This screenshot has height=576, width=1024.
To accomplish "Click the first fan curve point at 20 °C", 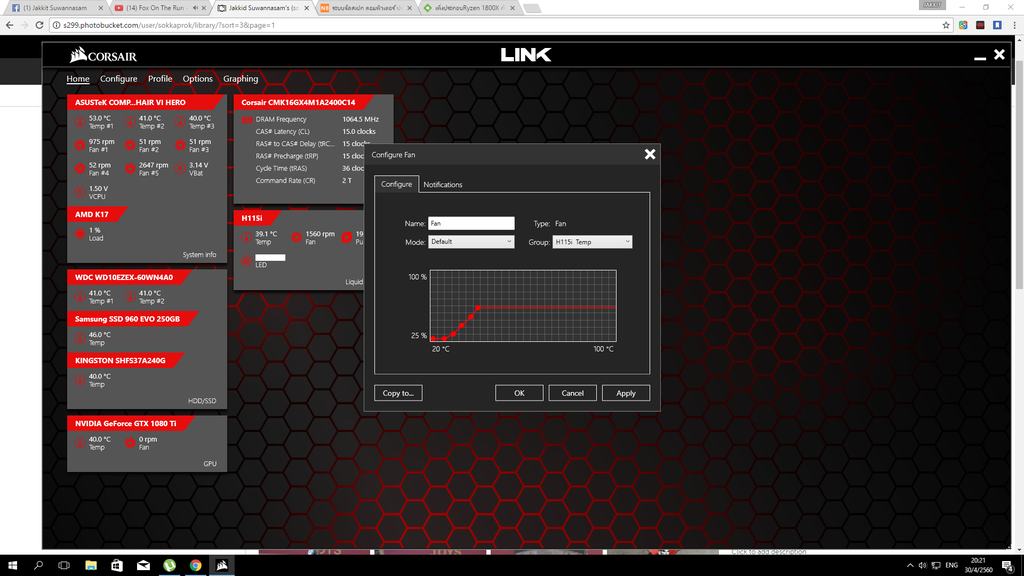I will (433, 339).
